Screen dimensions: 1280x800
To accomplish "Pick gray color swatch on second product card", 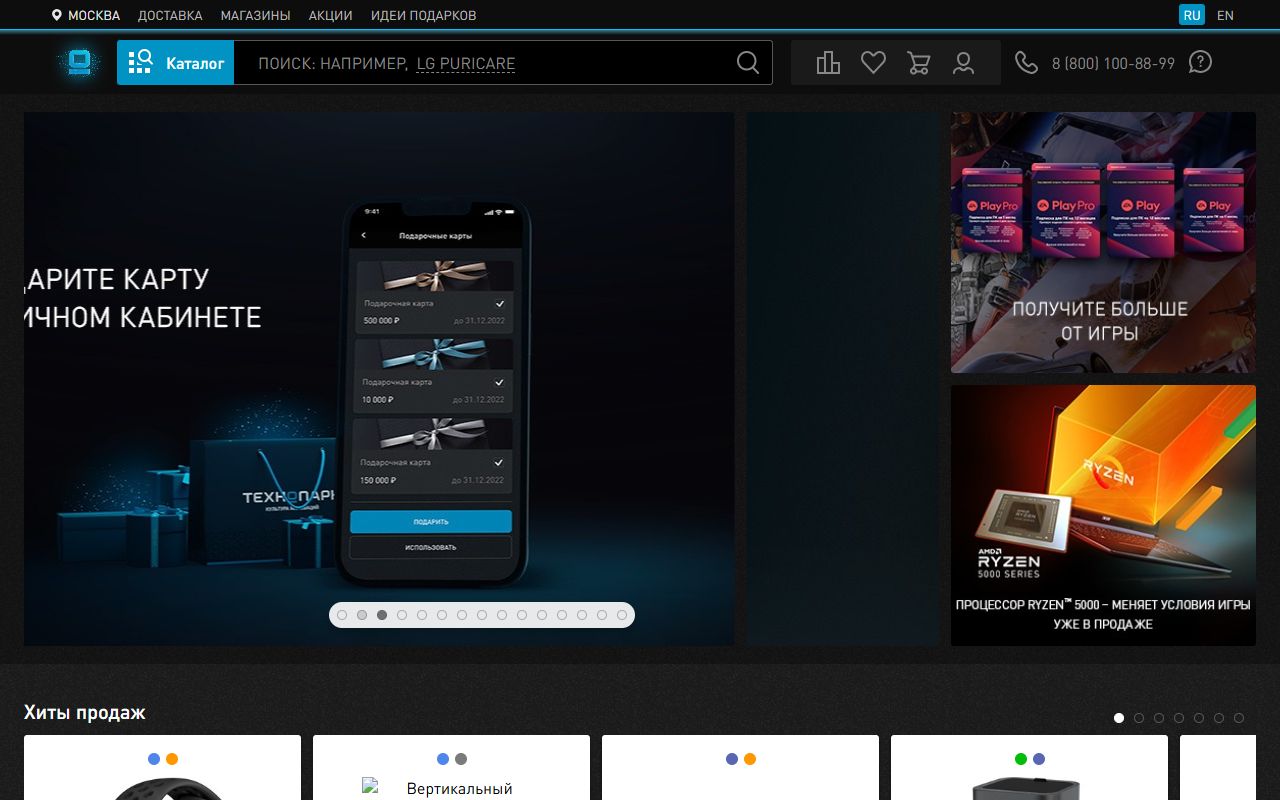I will pos(461,759).
